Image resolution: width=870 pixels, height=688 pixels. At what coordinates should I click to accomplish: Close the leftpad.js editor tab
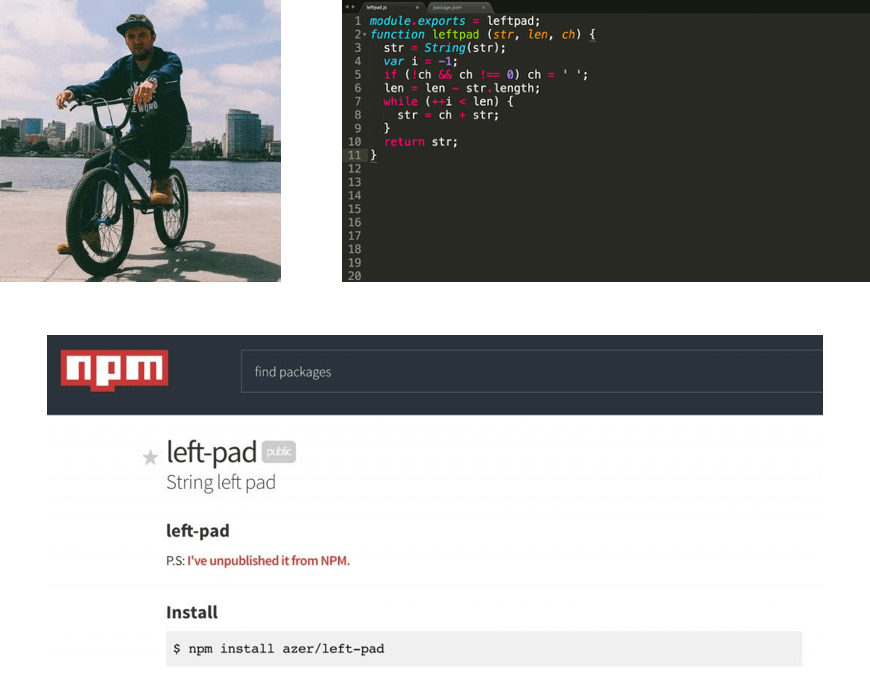pos(418,7)
